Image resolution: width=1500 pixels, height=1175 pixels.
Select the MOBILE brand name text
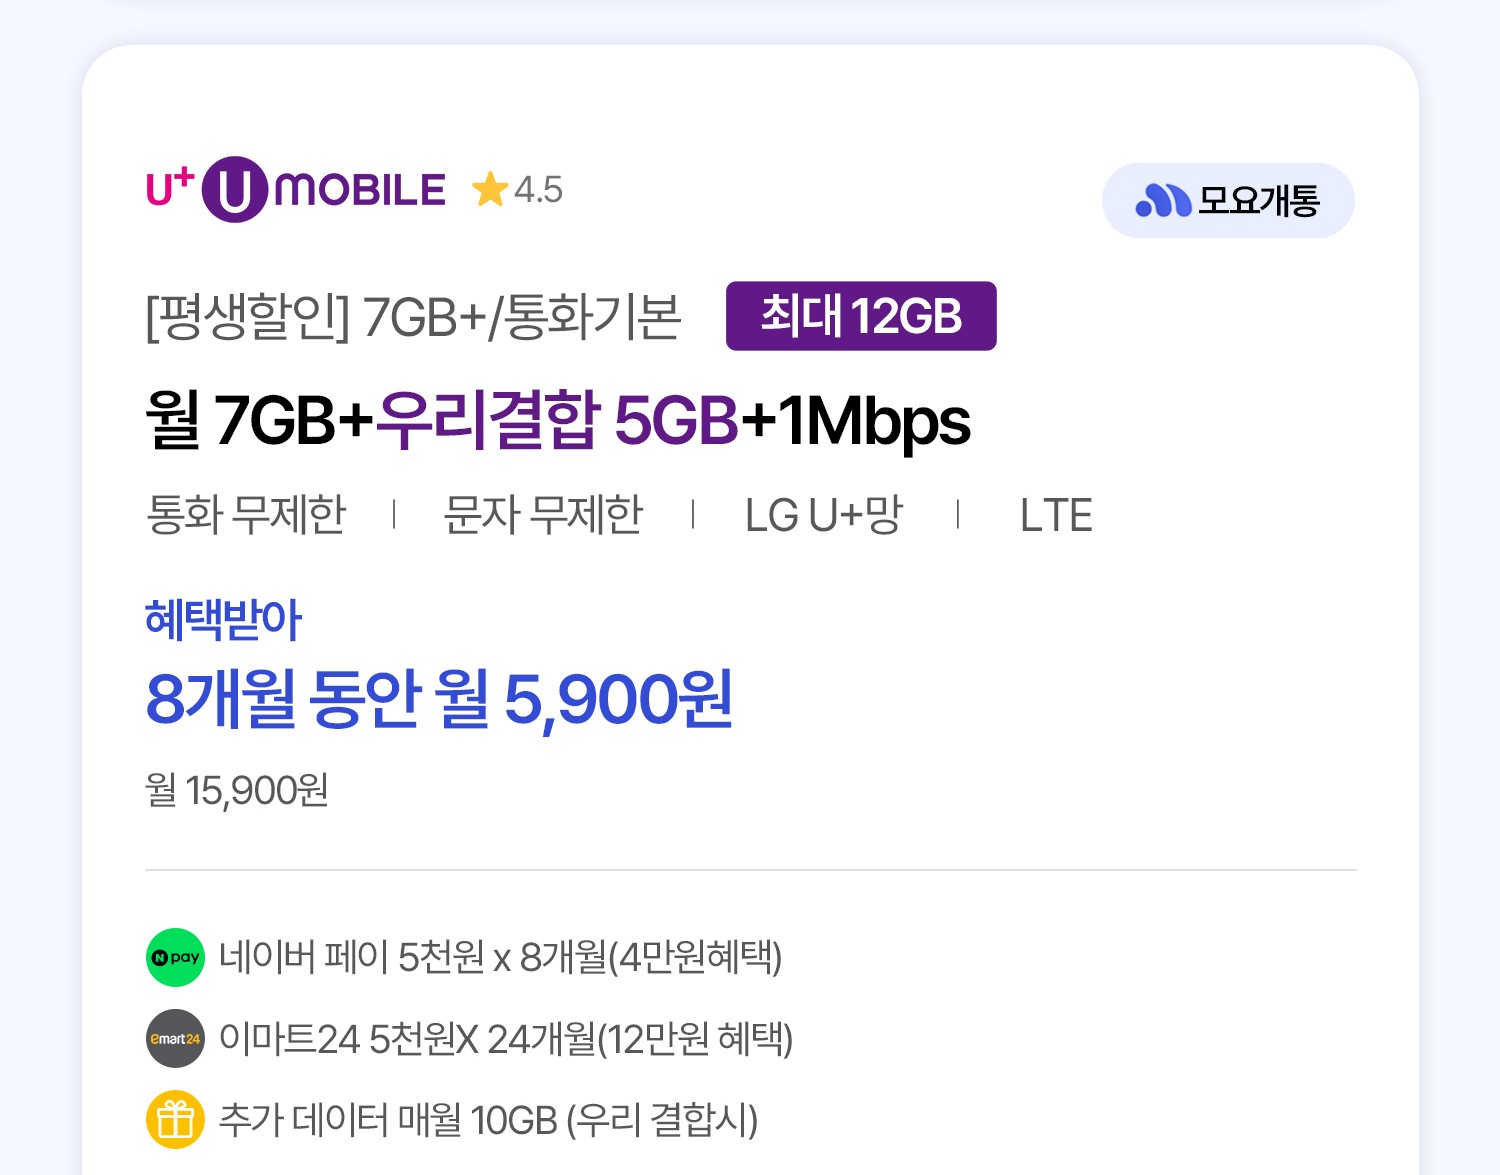pyautogui.click(x=360, y=189)
